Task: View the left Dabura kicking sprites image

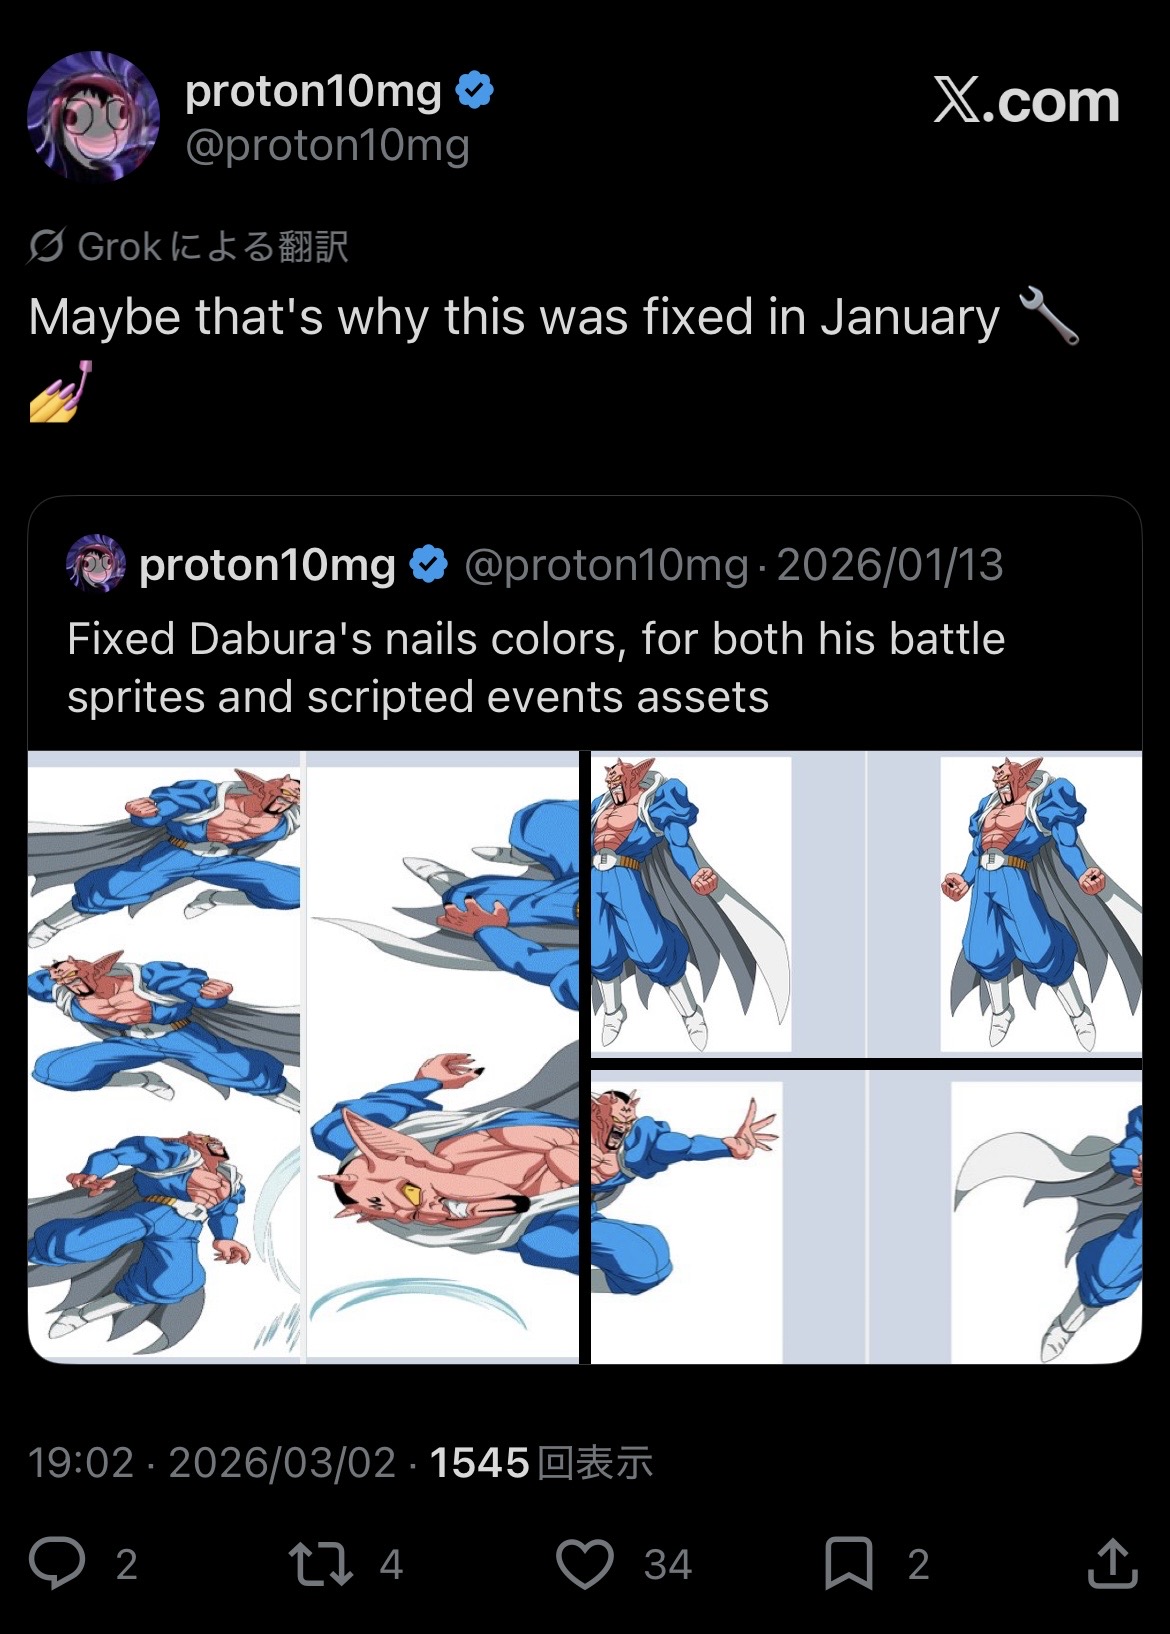Action: coord(164,1056)
